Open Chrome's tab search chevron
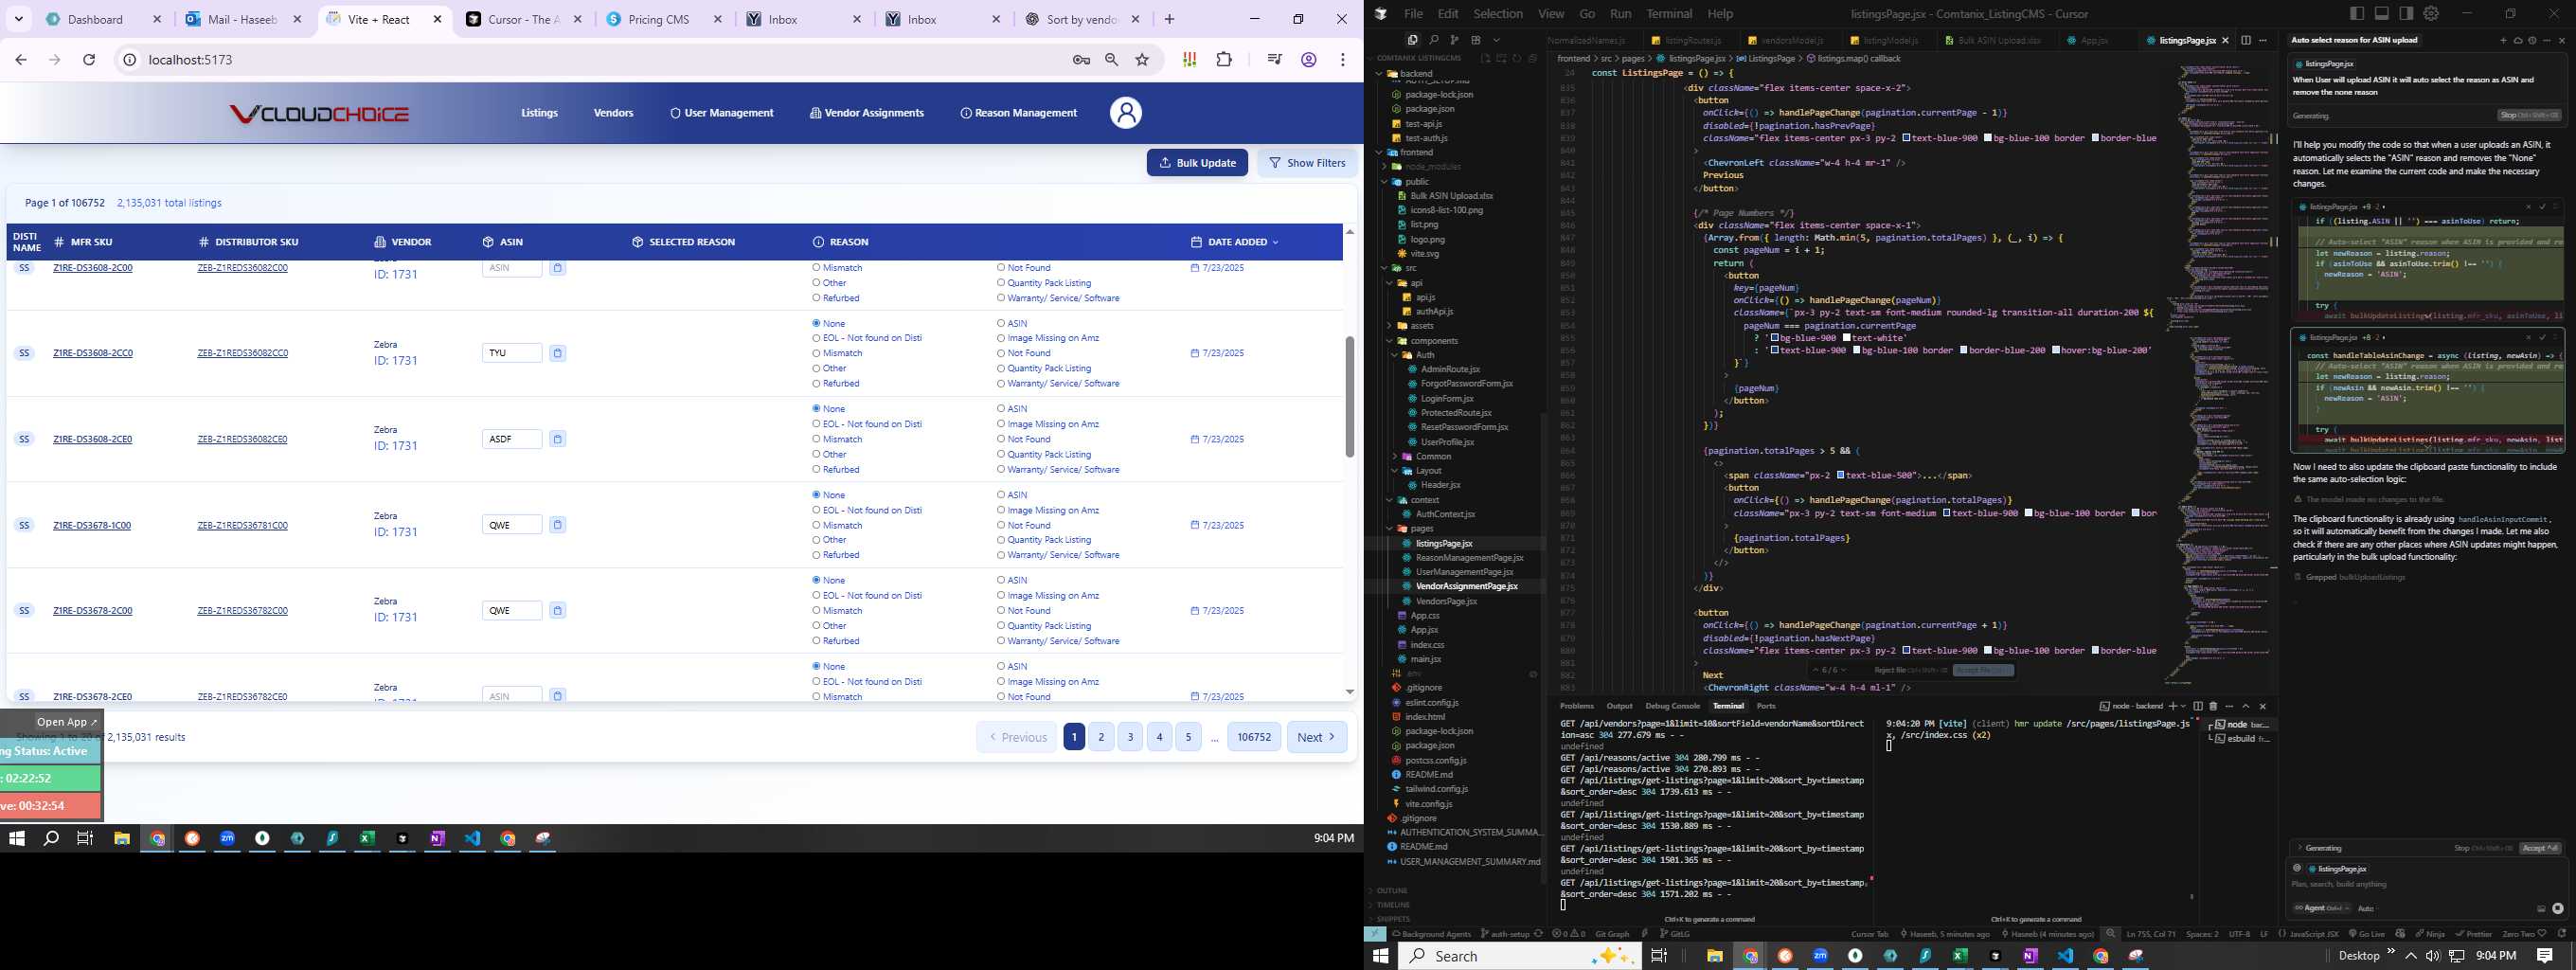Screen dimensions: 2576x970 point(19,19)
